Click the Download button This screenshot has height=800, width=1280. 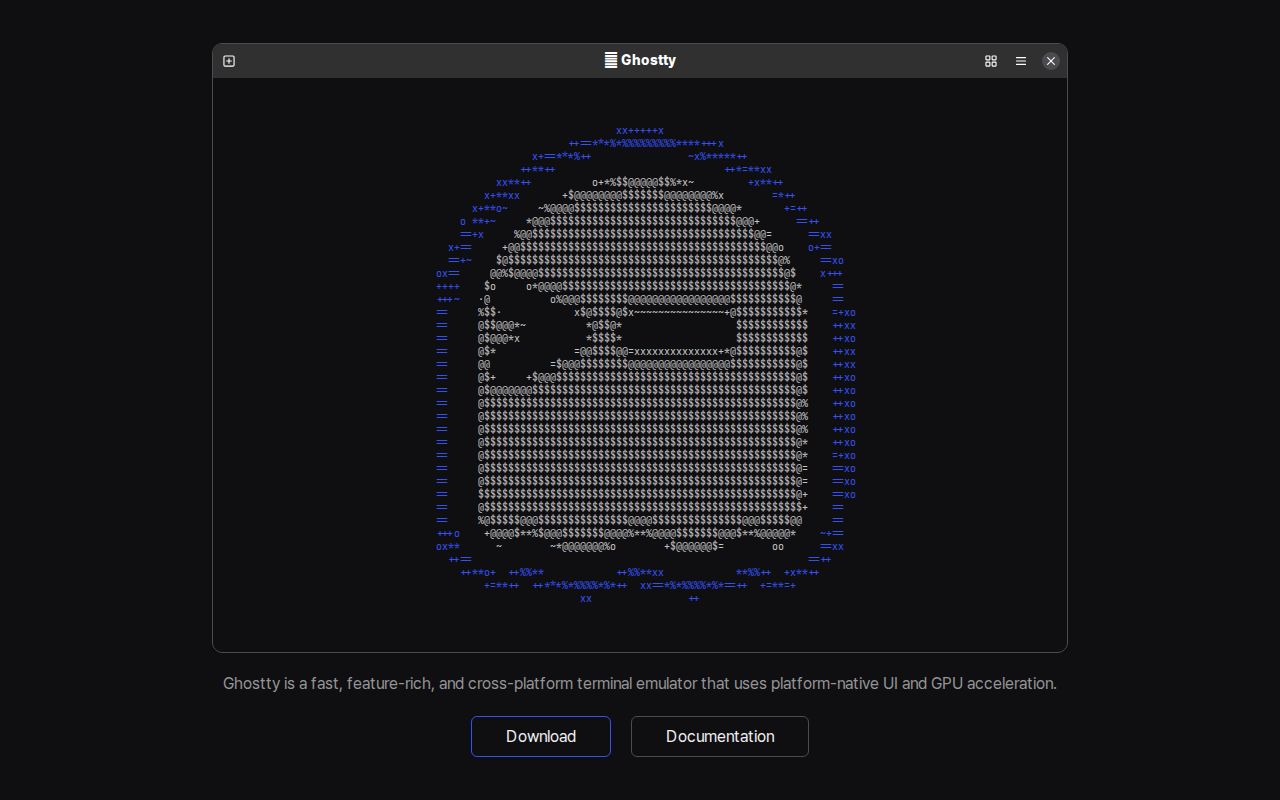541,736
